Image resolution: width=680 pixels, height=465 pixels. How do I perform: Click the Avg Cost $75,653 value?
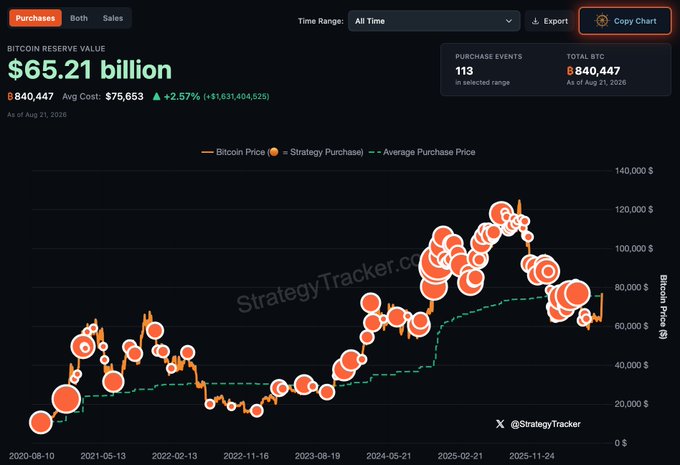pos(124,96)
